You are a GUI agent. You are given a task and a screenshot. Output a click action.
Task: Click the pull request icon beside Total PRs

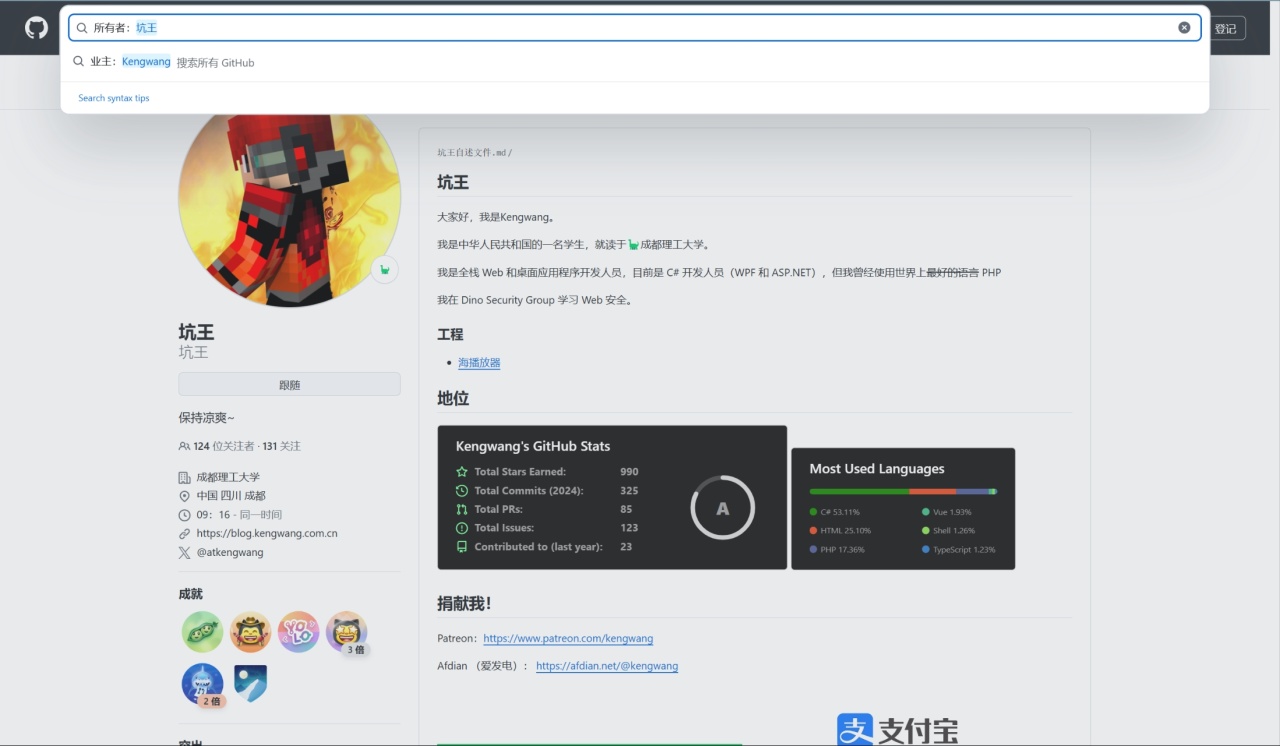tap(461, 509)
